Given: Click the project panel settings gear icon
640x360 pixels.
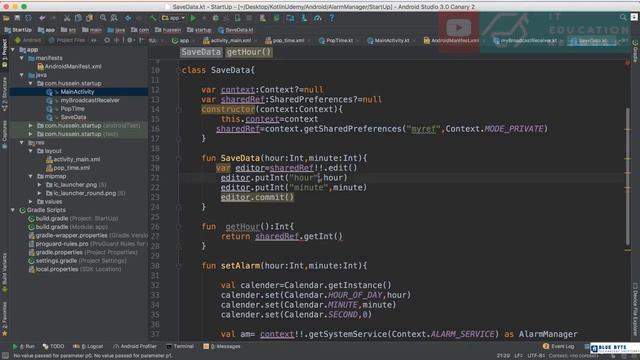Looking at the screenshot, I should pos(130,40).
